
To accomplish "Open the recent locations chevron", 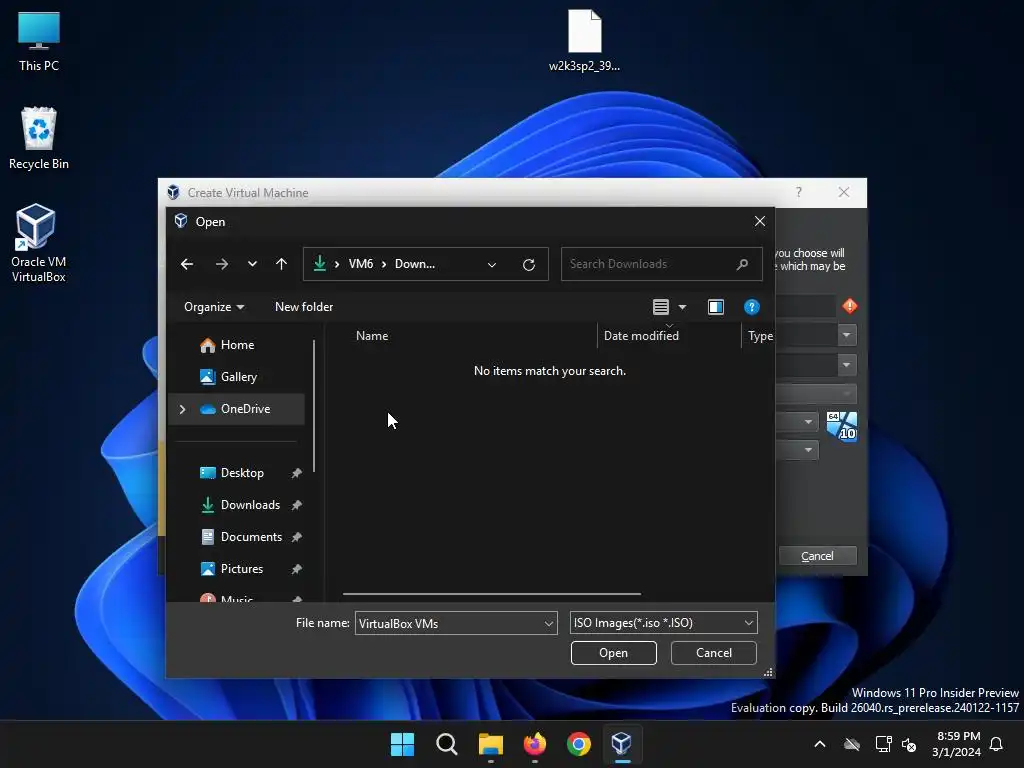I will click(x=252, y=264).
